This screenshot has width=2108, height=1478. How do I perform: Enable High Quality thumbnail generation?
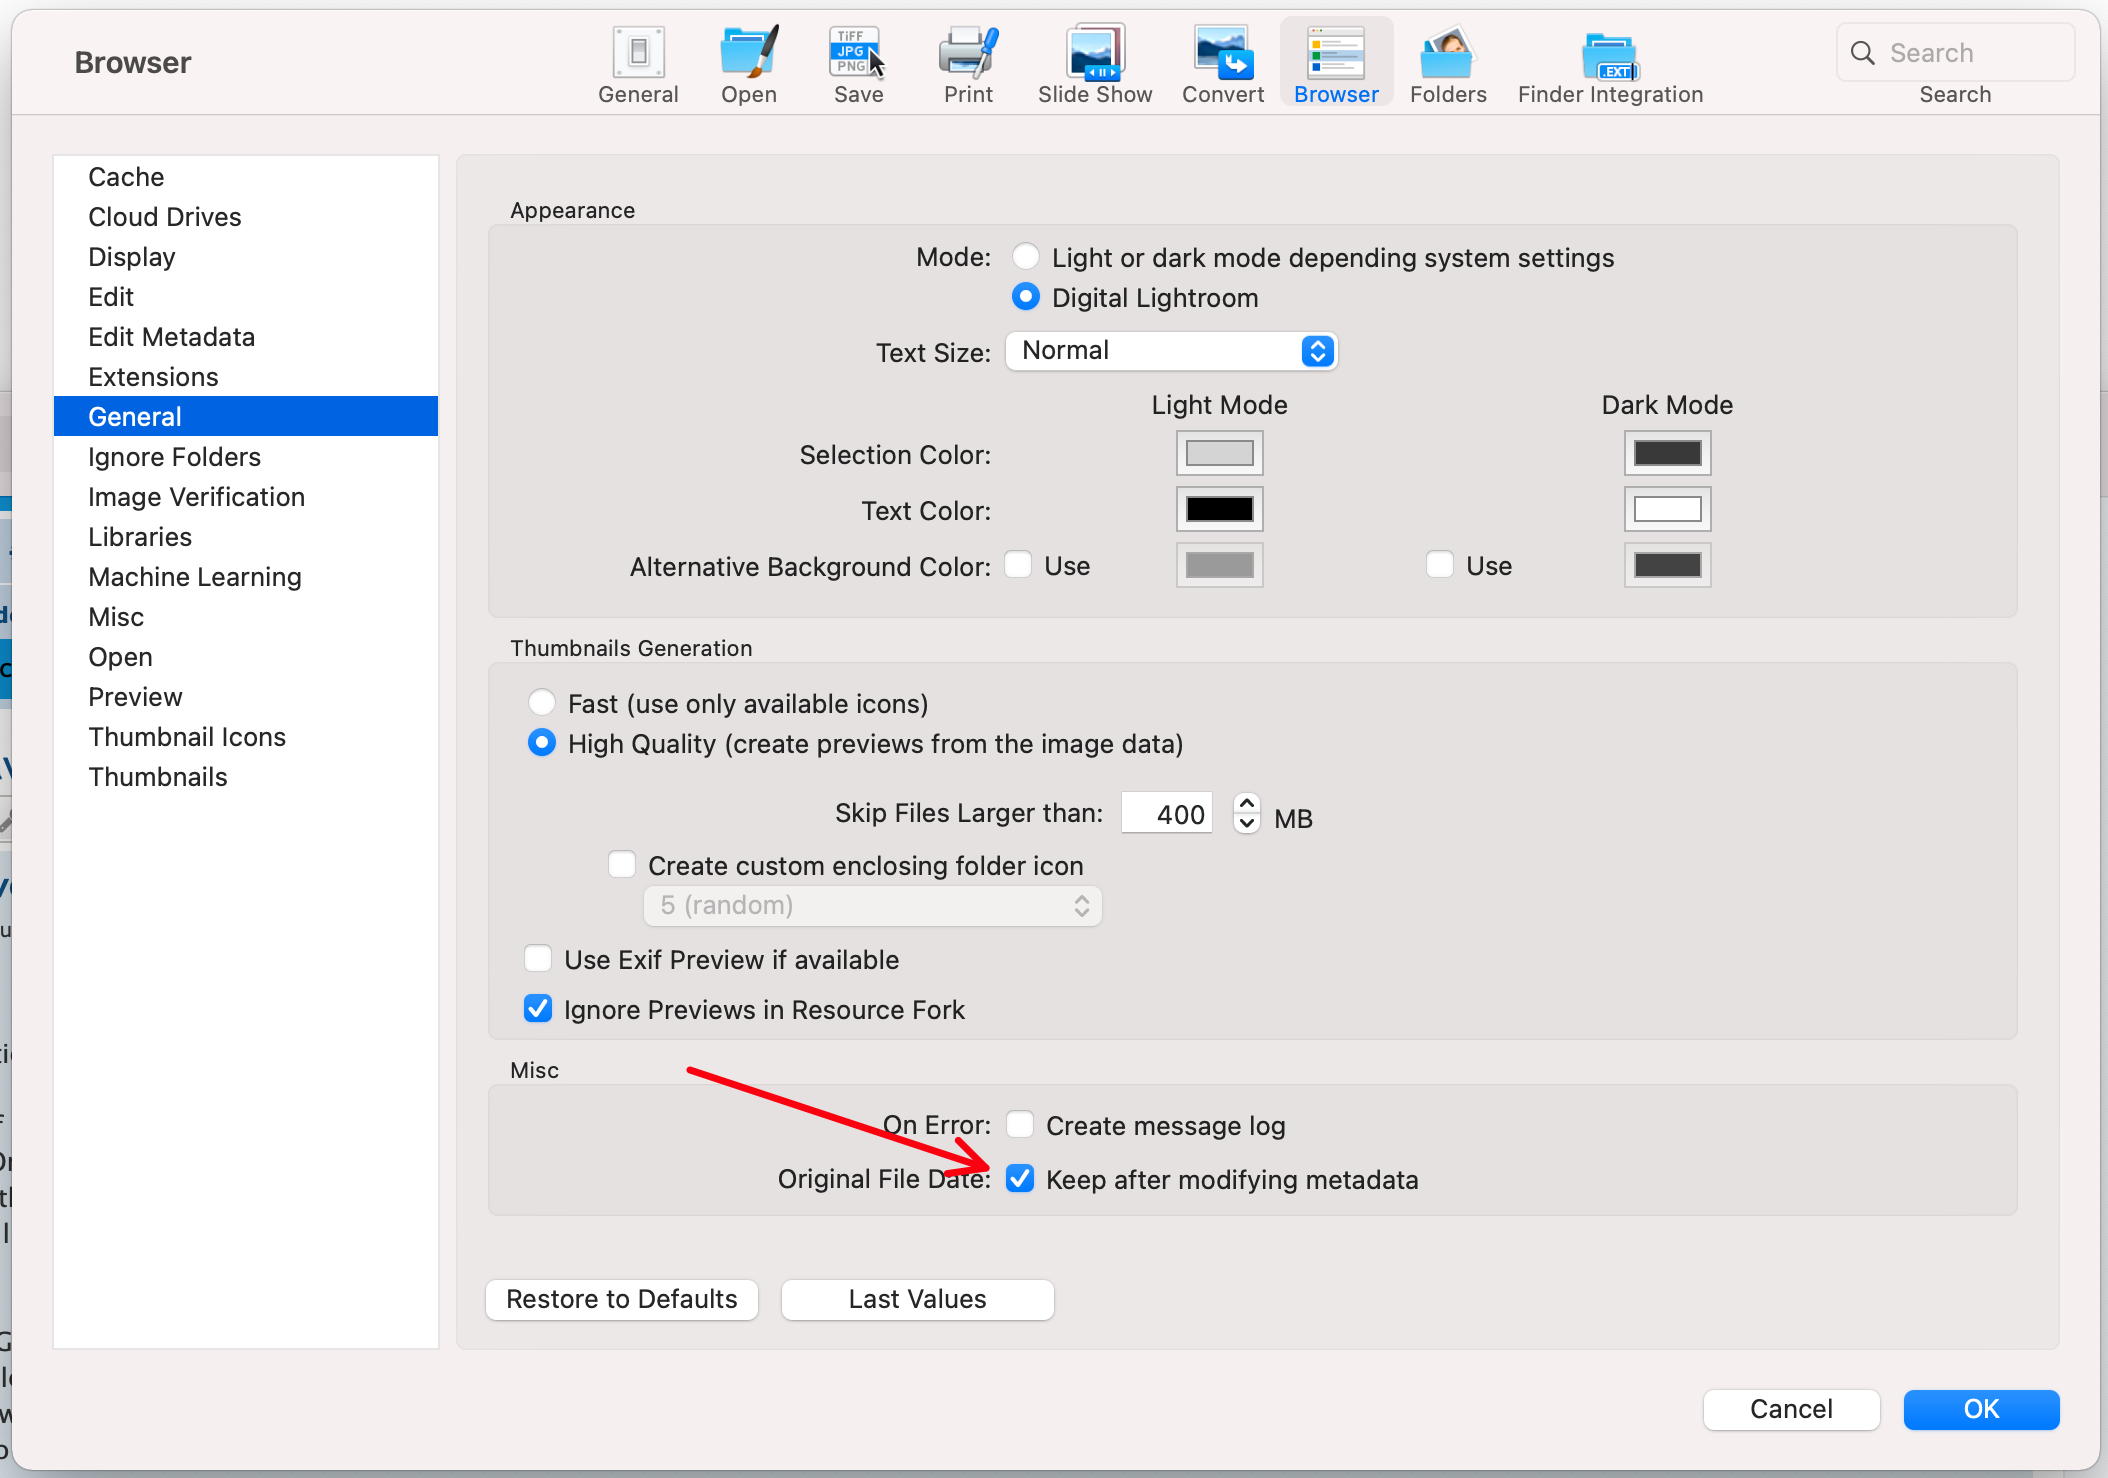click(x=541, y=741)
